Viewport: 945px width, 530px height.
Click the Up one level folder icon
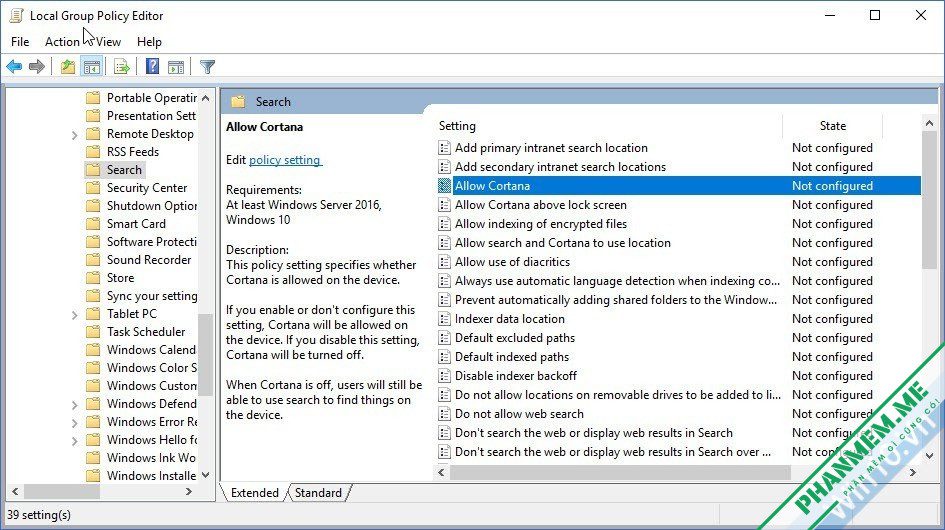(x=68, y=67)
